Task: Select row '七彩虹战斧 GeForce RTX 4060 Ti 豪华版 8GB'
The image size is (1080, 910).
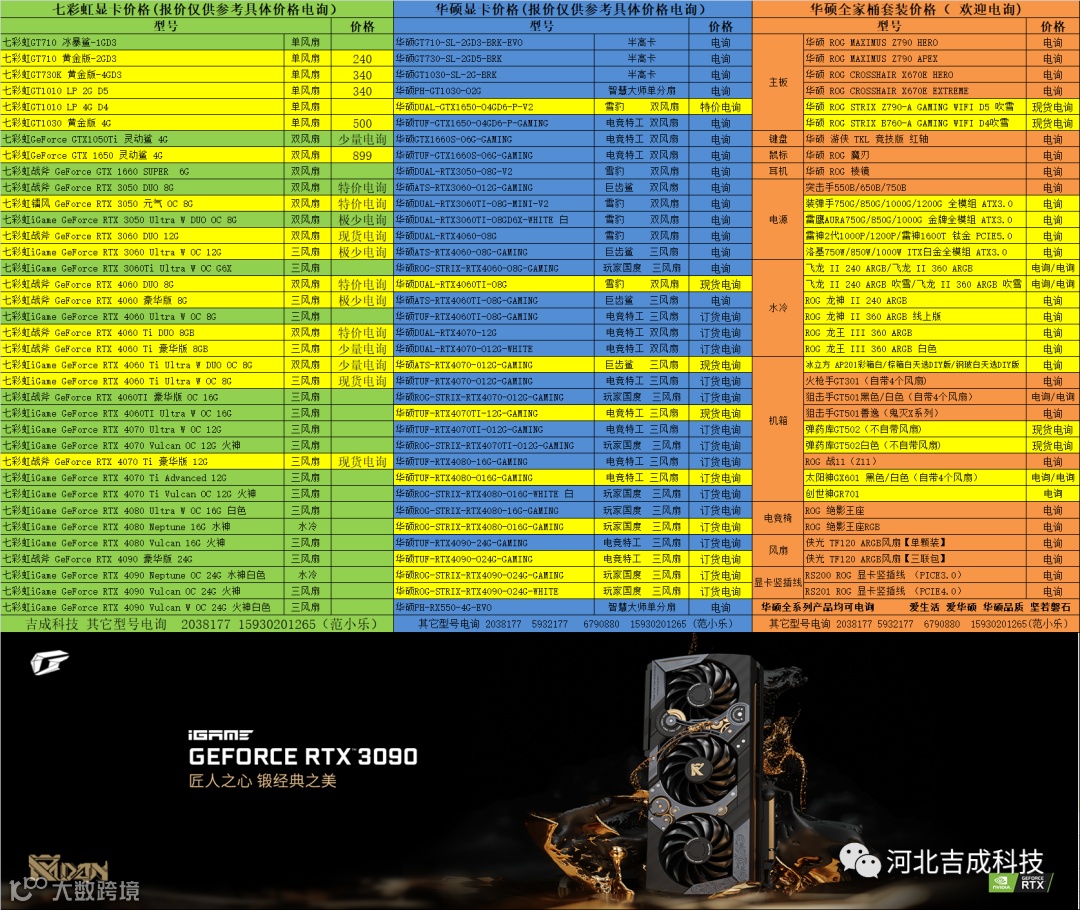Action: (197, 349)
